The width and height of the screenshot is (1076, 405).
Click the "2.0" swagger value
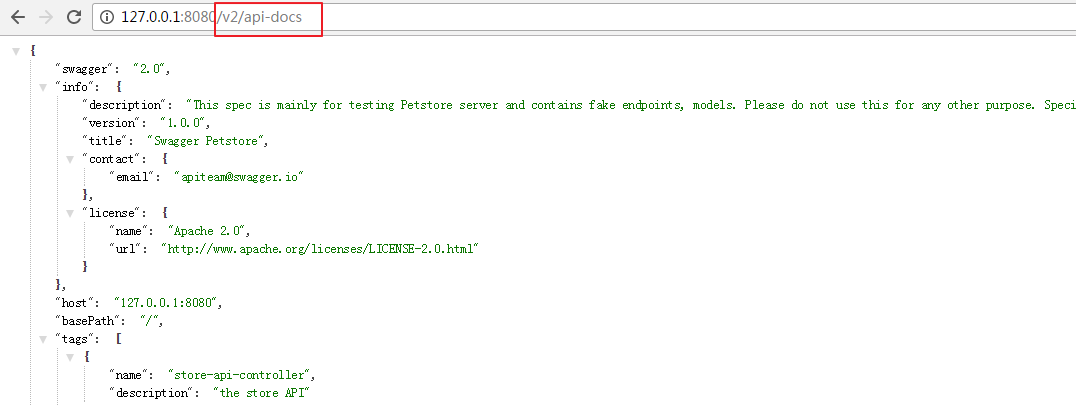tap(150, 69)
